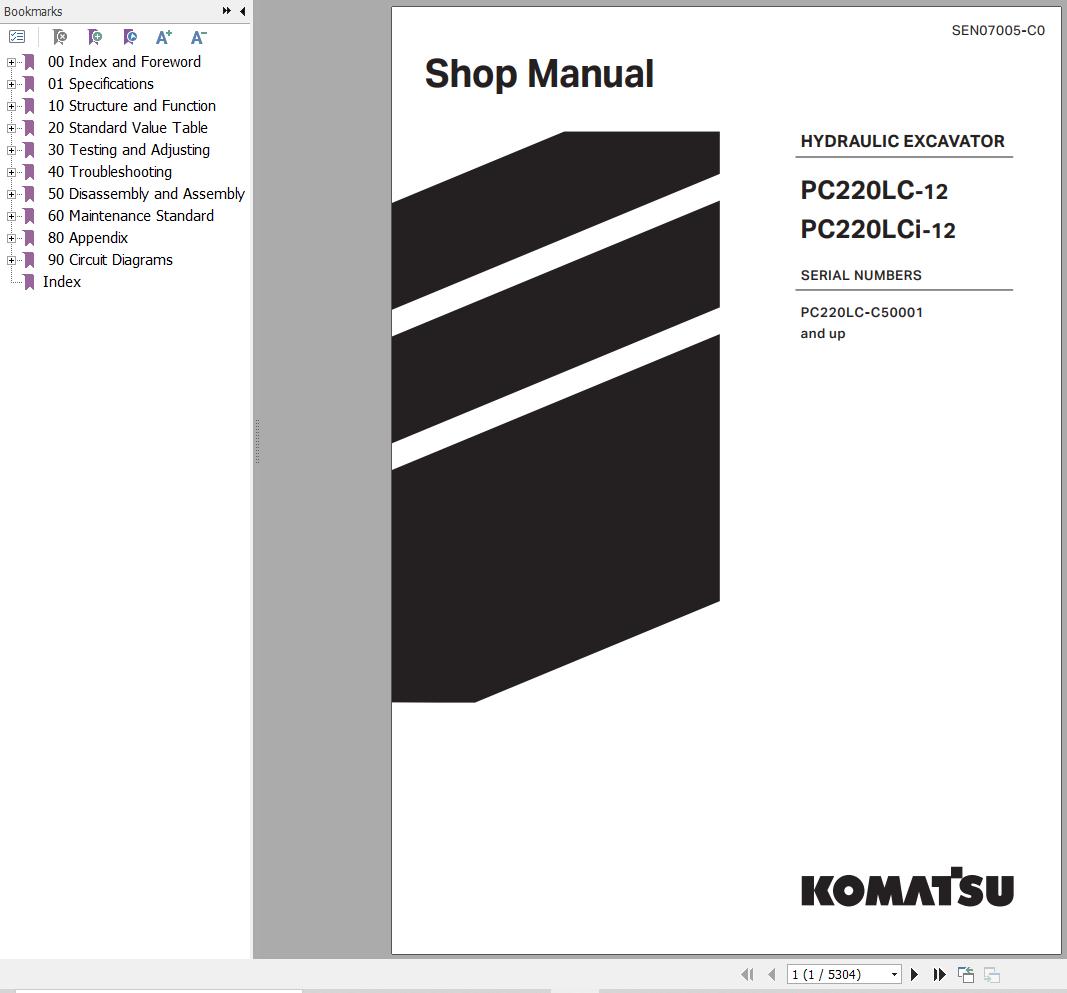Go to the previous page
Viewport: 1067px width, 993px height.
[771, 975]
